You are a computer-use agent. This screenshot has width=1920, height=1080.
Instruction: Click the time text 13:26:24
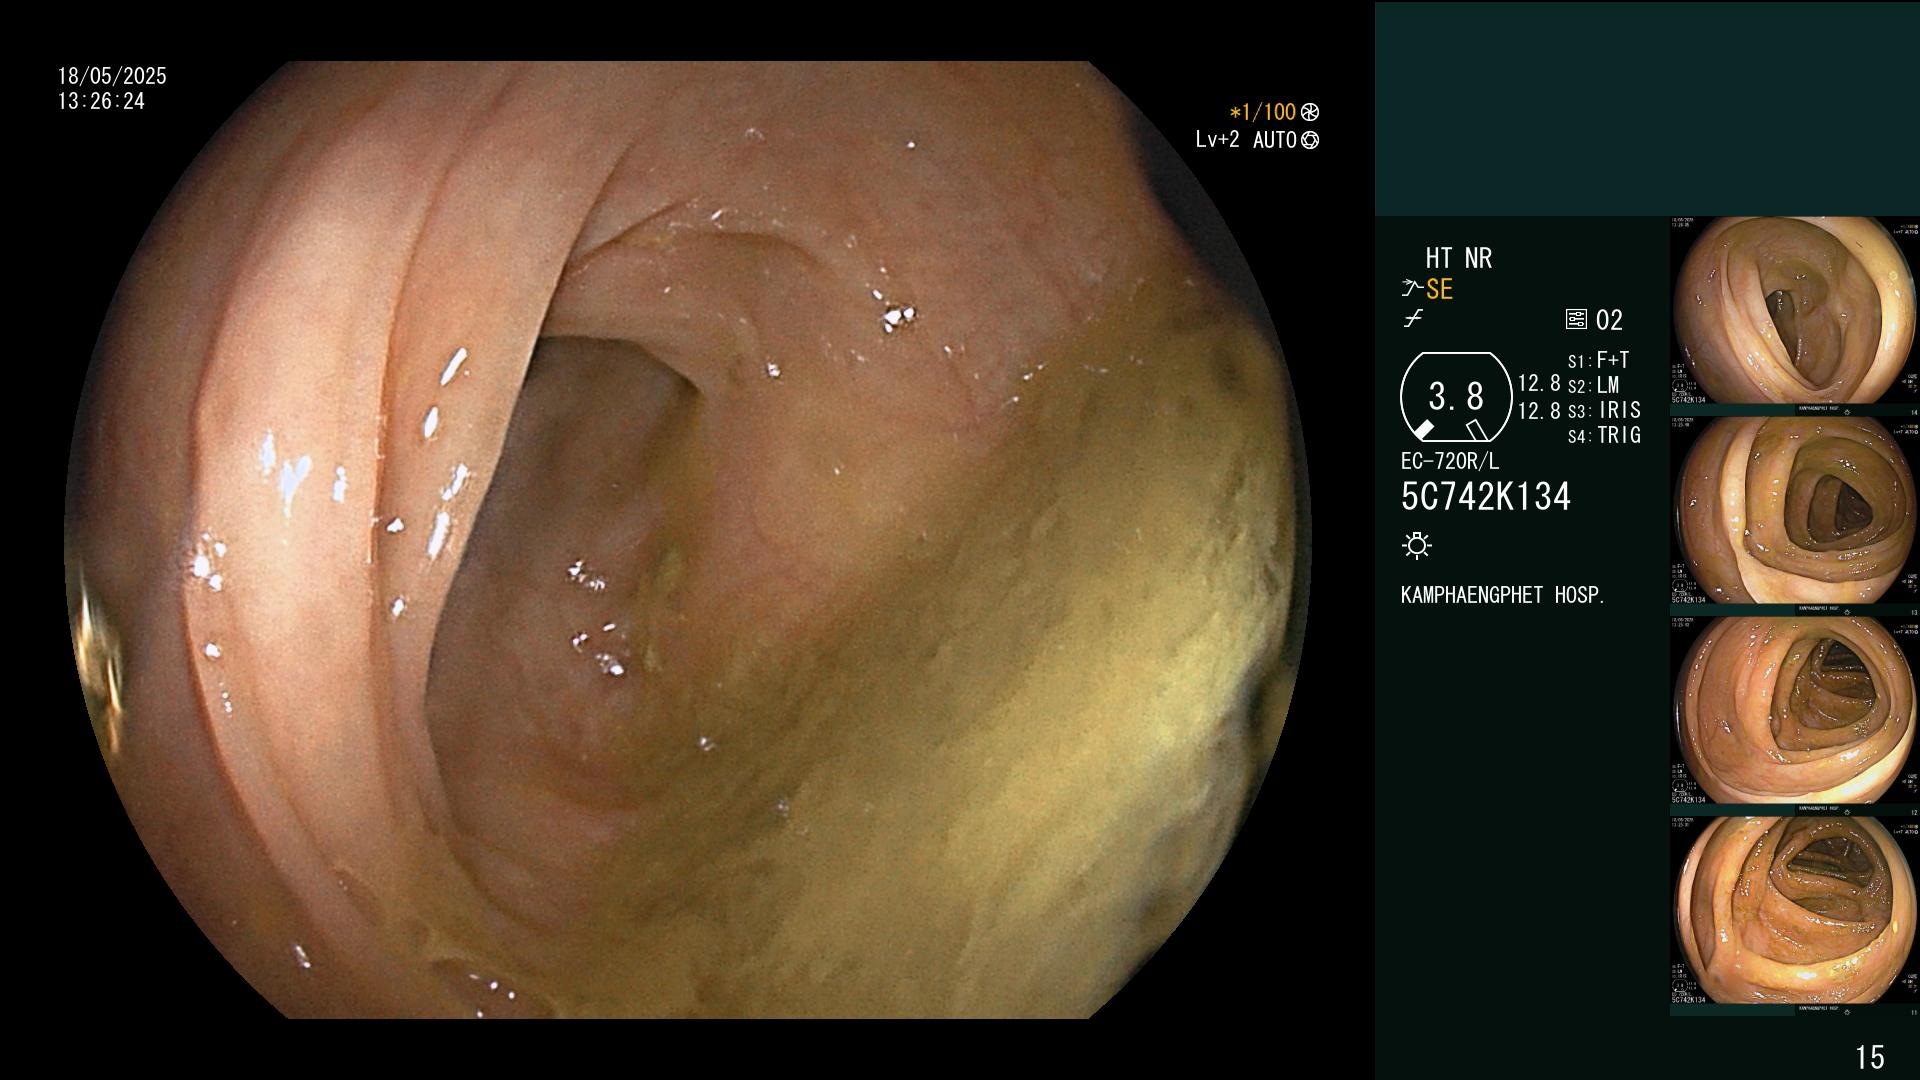(x=101, y=101)
